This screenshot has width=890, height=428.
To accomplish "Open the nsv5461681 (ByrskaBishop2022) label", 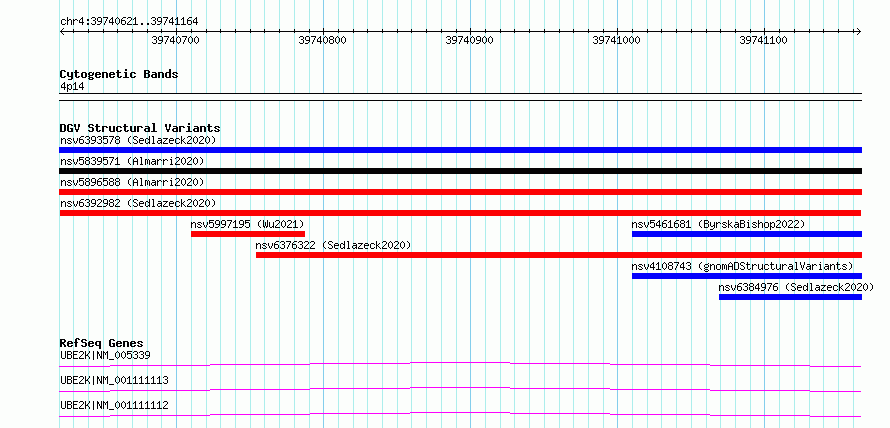I will click(718, 224).
